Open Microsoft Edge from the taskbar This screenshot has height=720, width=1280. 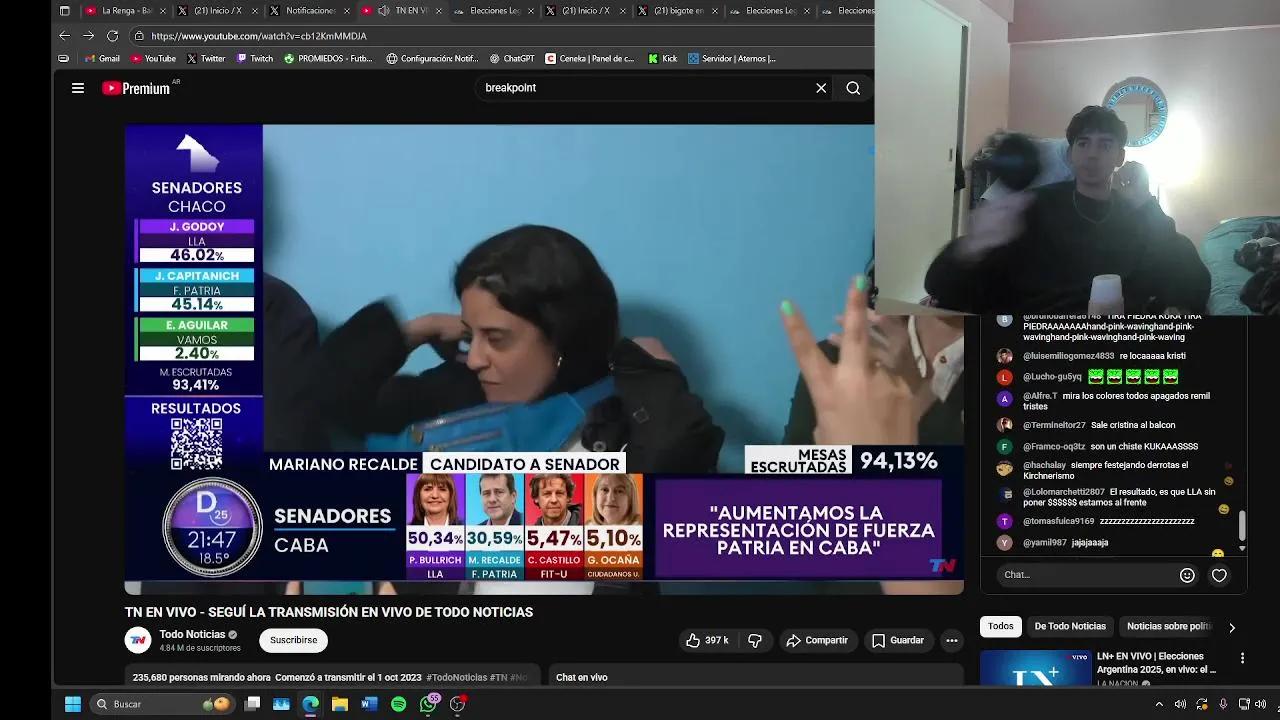[x=311, y=704]
